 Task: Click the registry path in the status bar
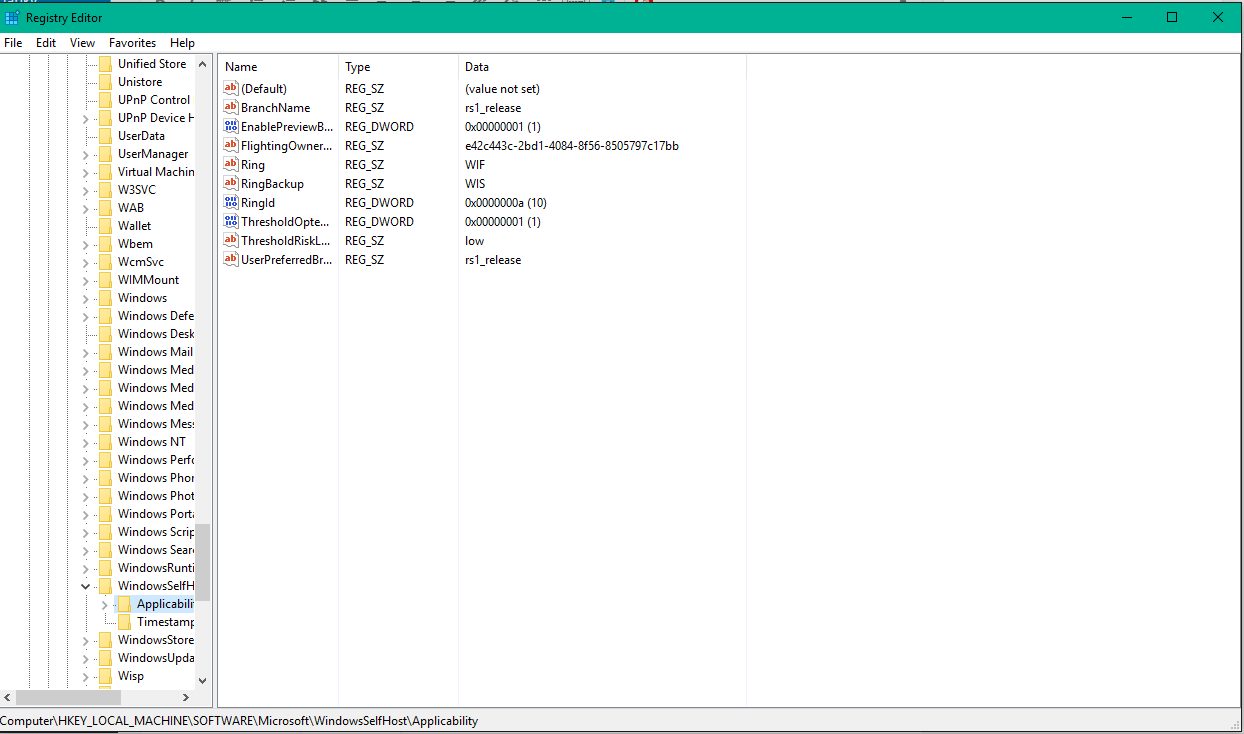click(x=239, y=720)
